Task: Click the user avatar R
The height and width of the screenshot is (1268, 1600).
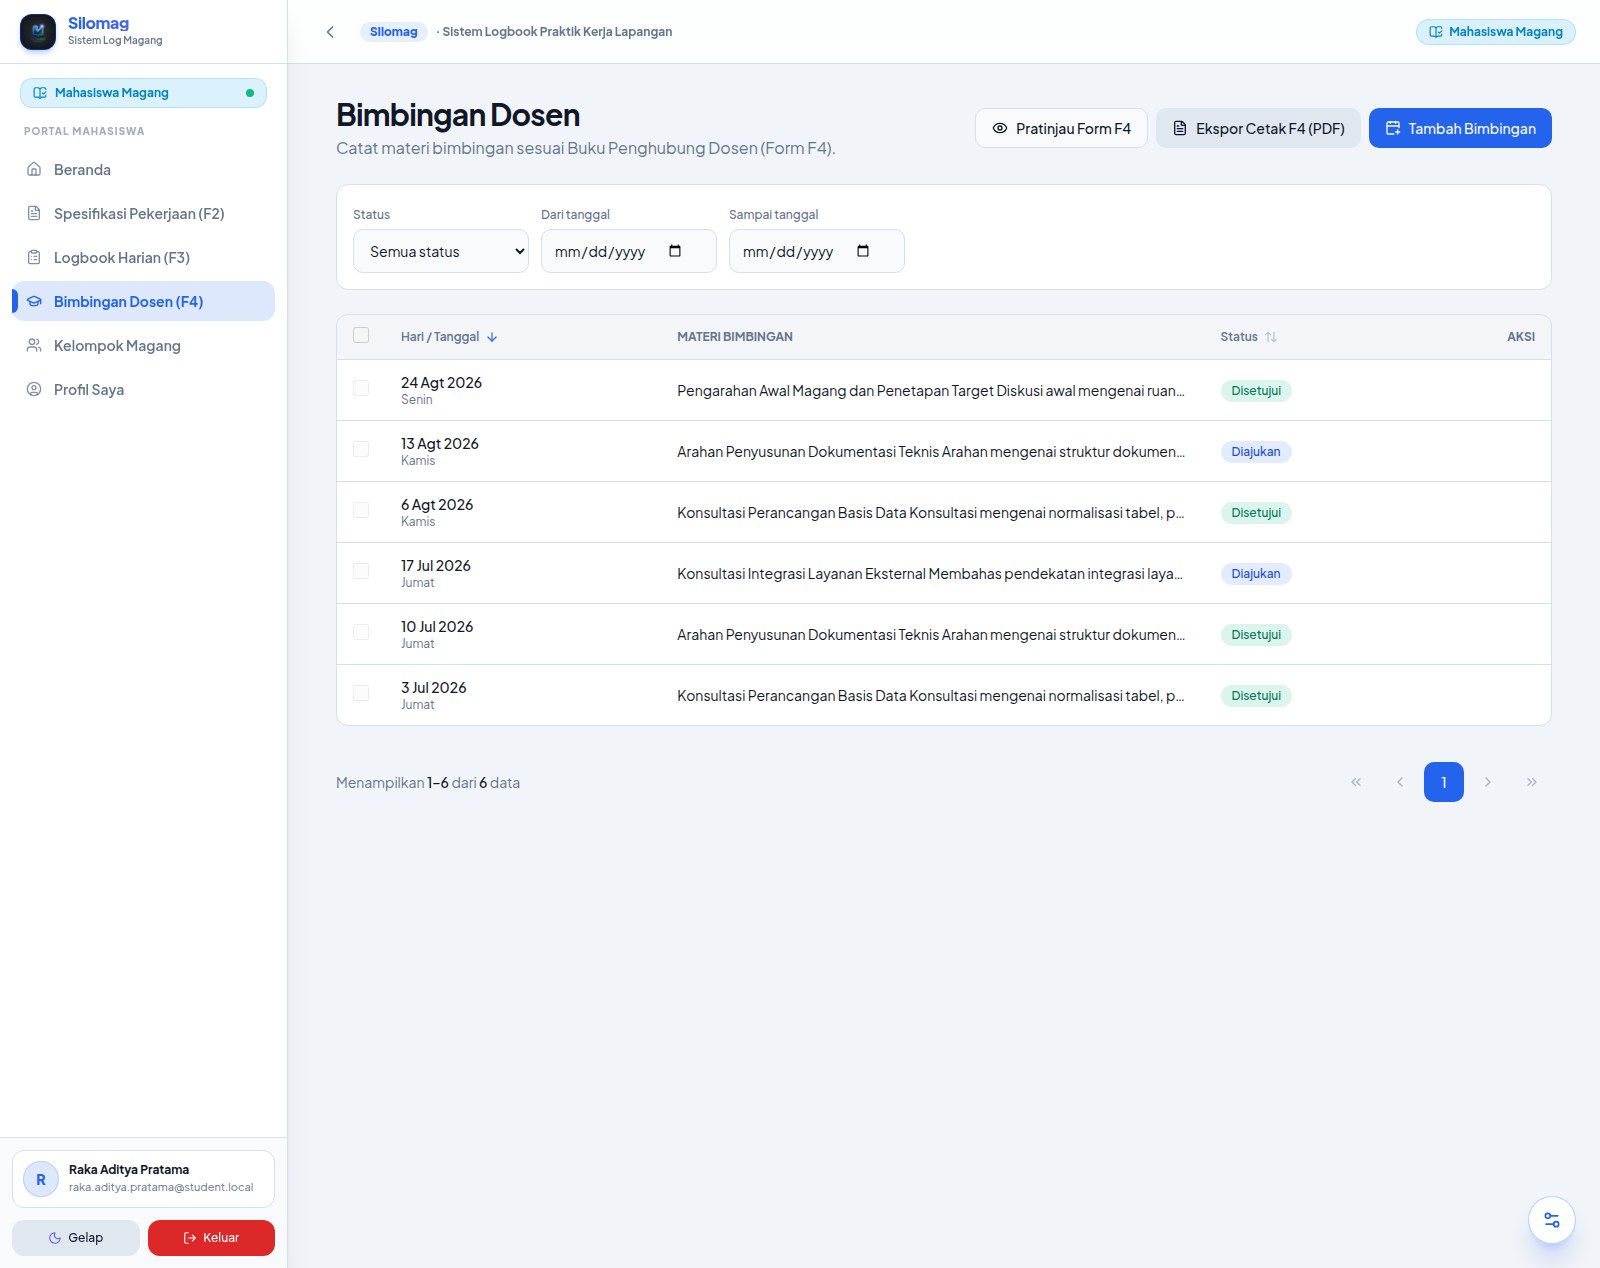Action: (x=41, y=1179)
